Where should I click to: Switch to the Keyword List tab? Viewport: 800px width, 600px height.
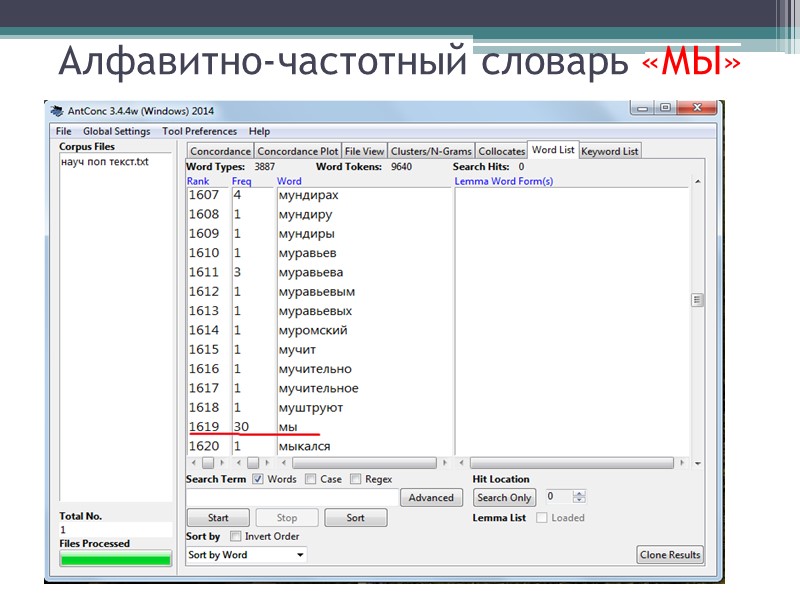[610, 150]
